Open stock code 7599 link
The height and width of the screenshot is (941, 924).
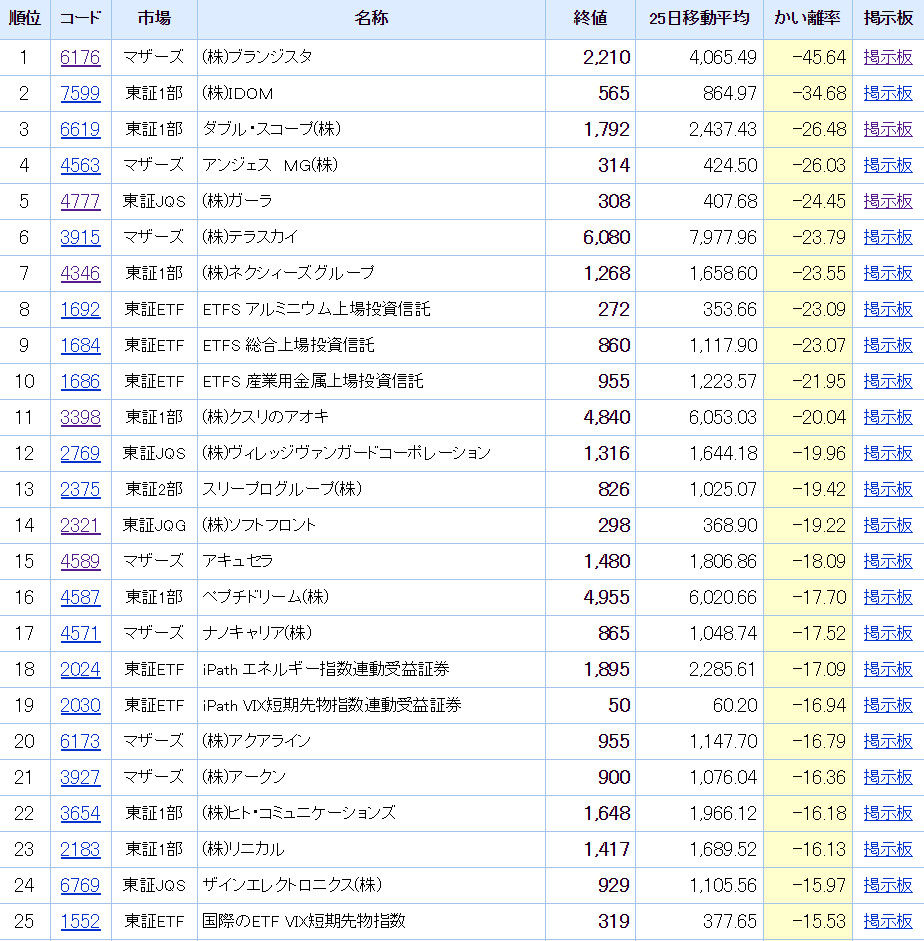pyautogui.click(x=80, y=94)
